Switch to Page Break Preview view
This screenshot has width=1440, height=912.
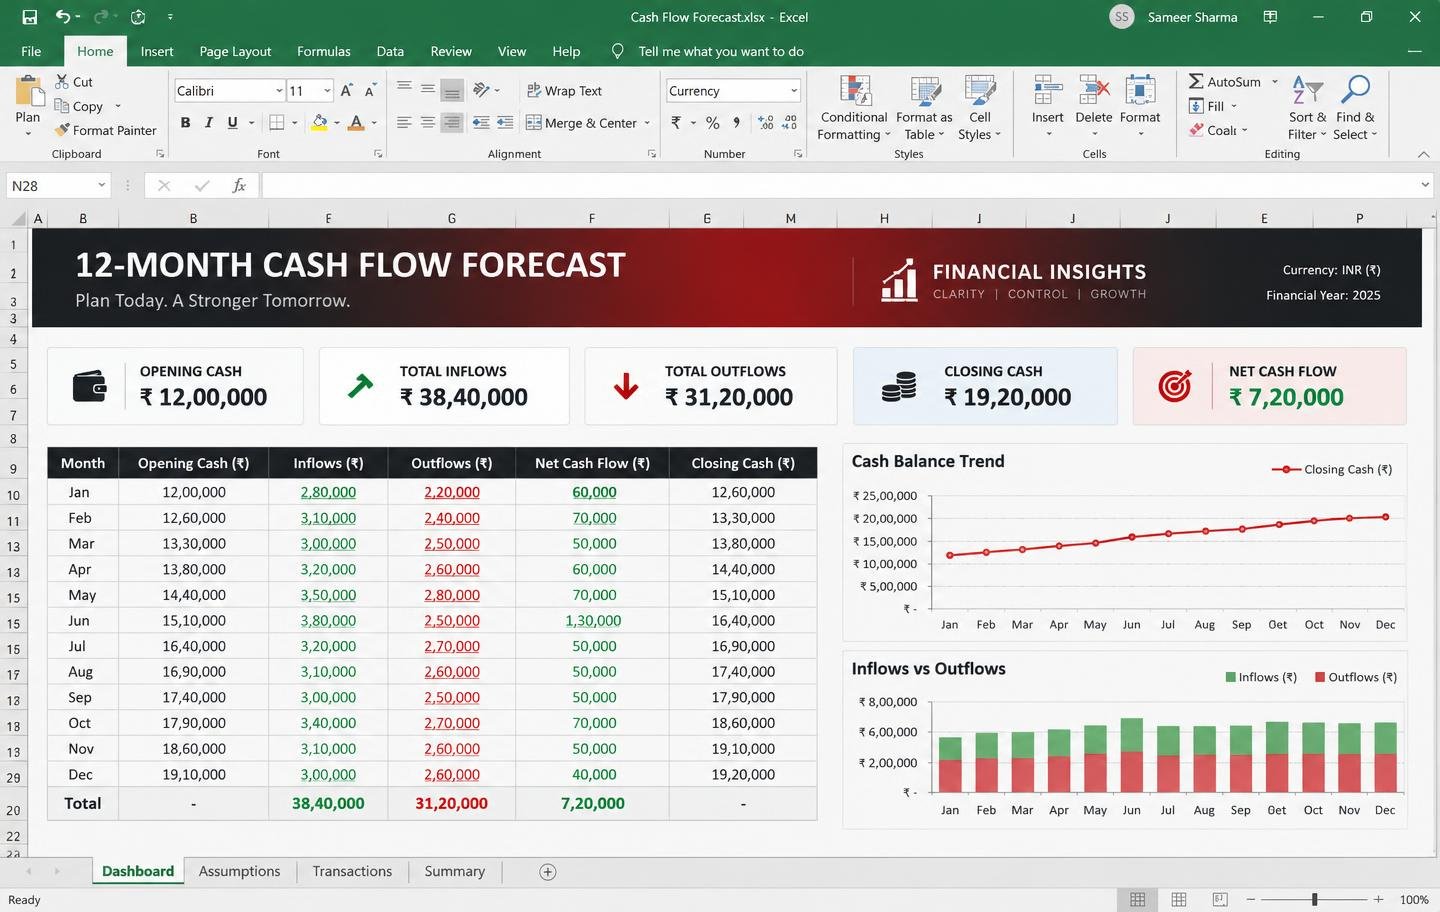pyautogui.click(x=1220, y=900)
